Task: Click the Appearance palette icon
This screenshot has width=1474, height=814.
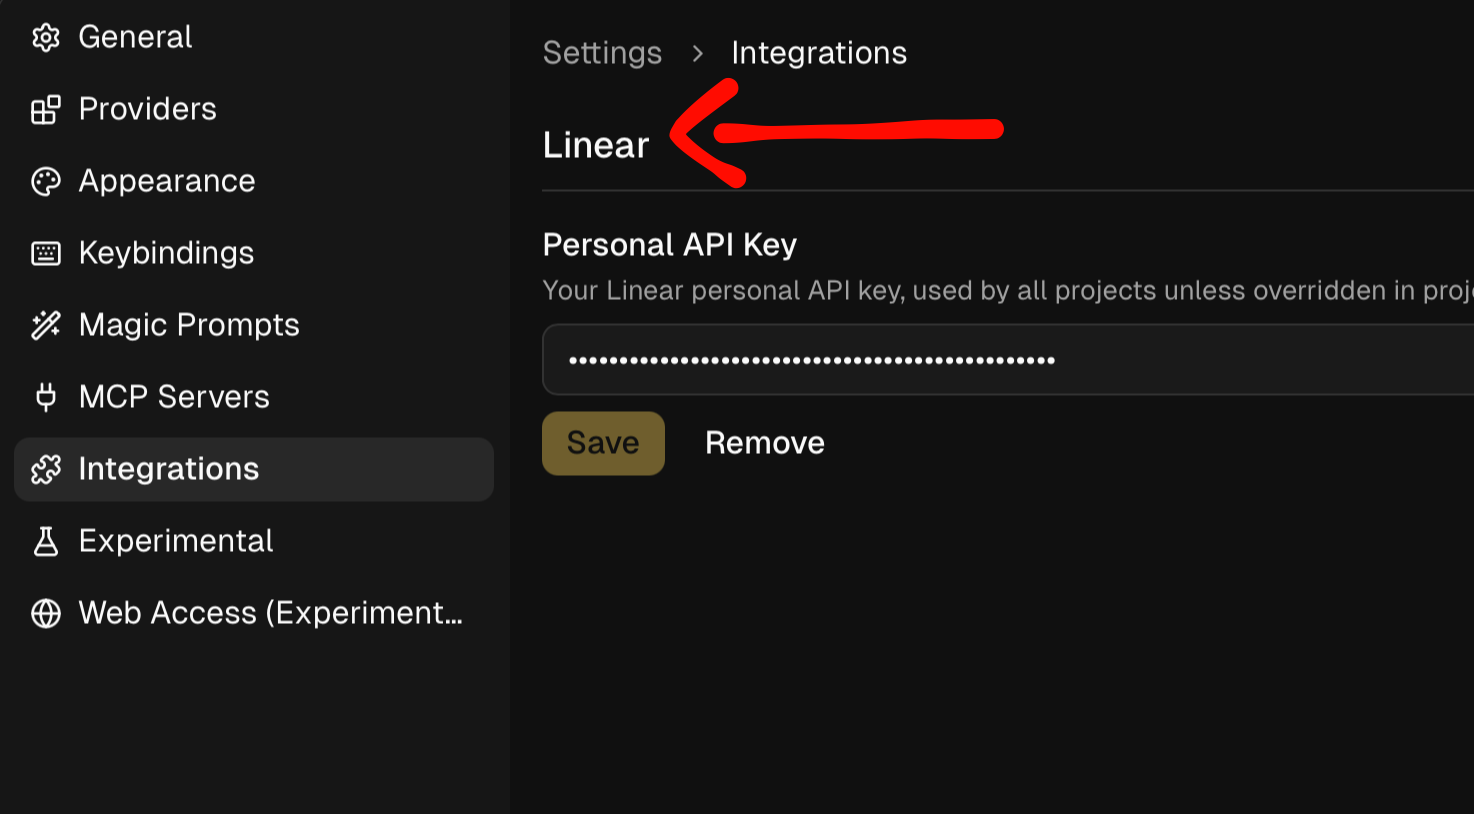Action: tap(46, 181)
